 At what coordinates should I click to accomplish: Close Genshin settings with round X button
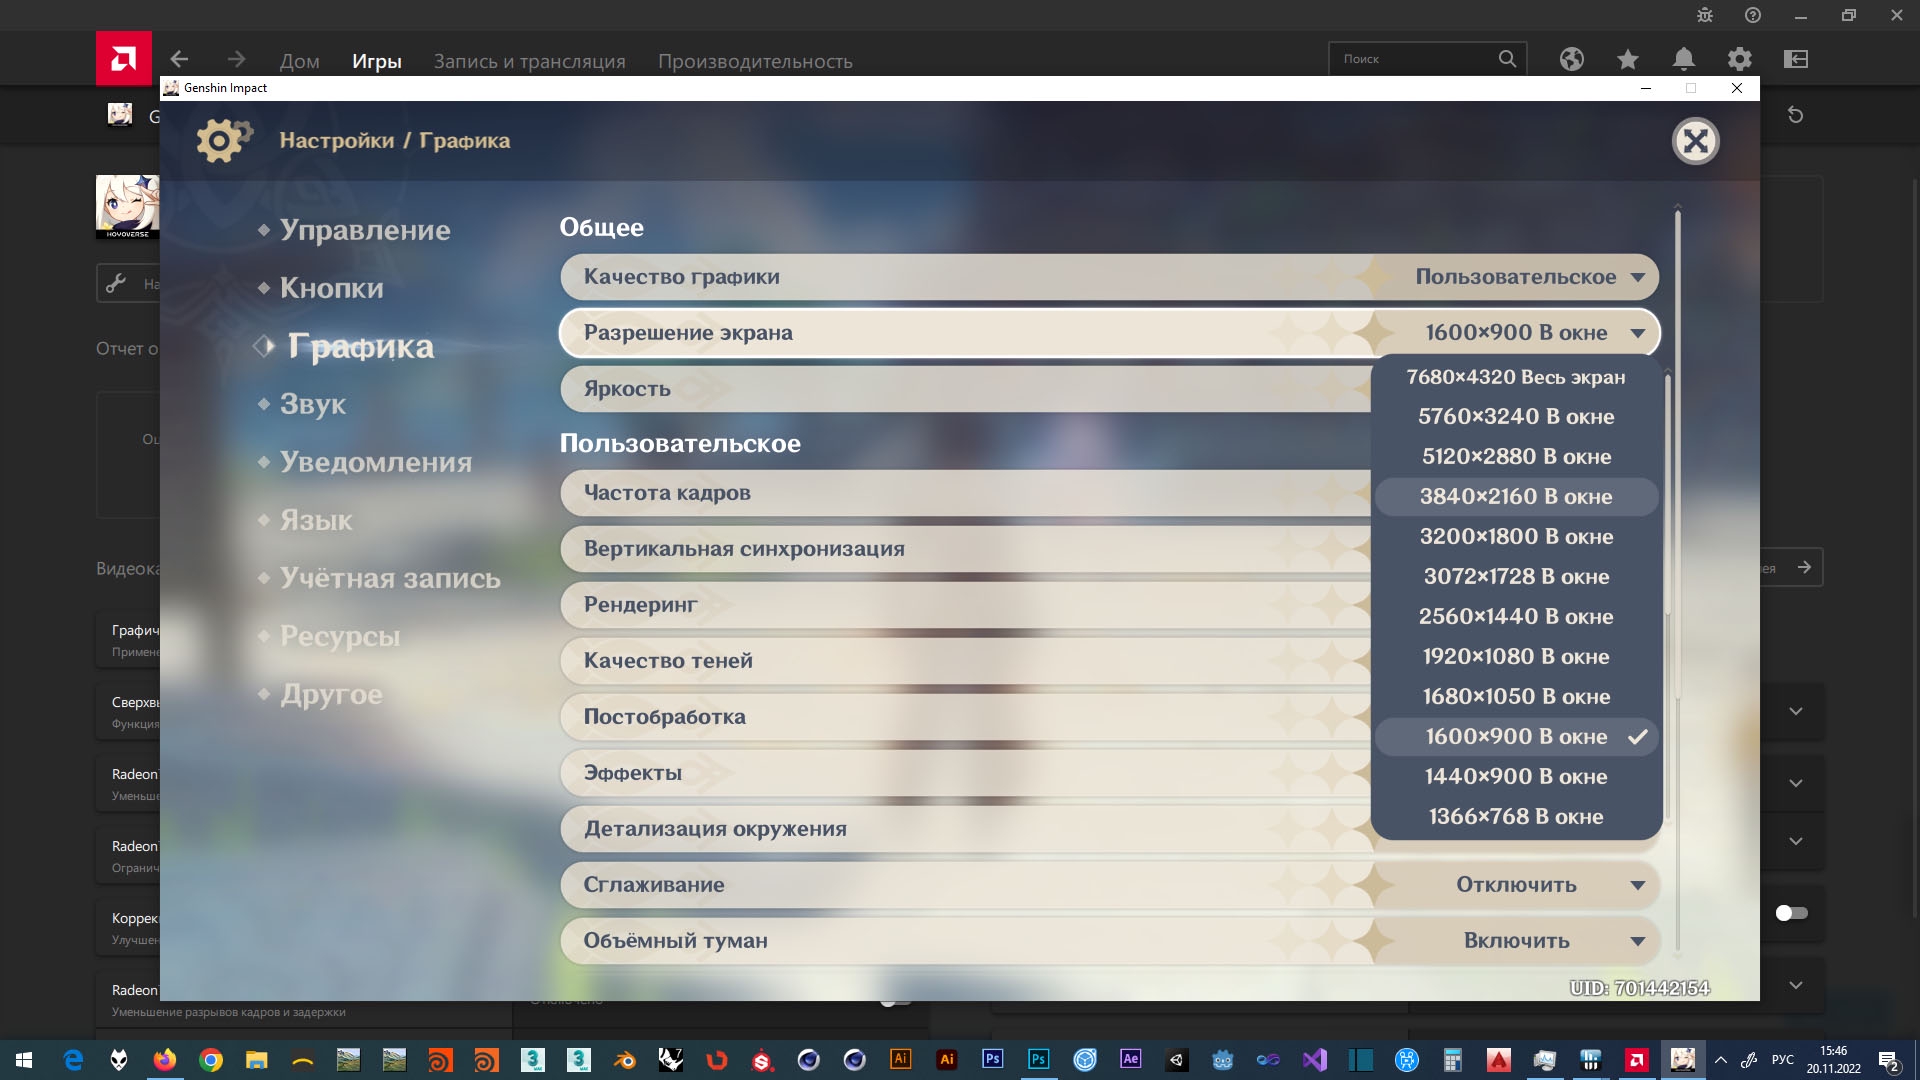(1695, 141)
